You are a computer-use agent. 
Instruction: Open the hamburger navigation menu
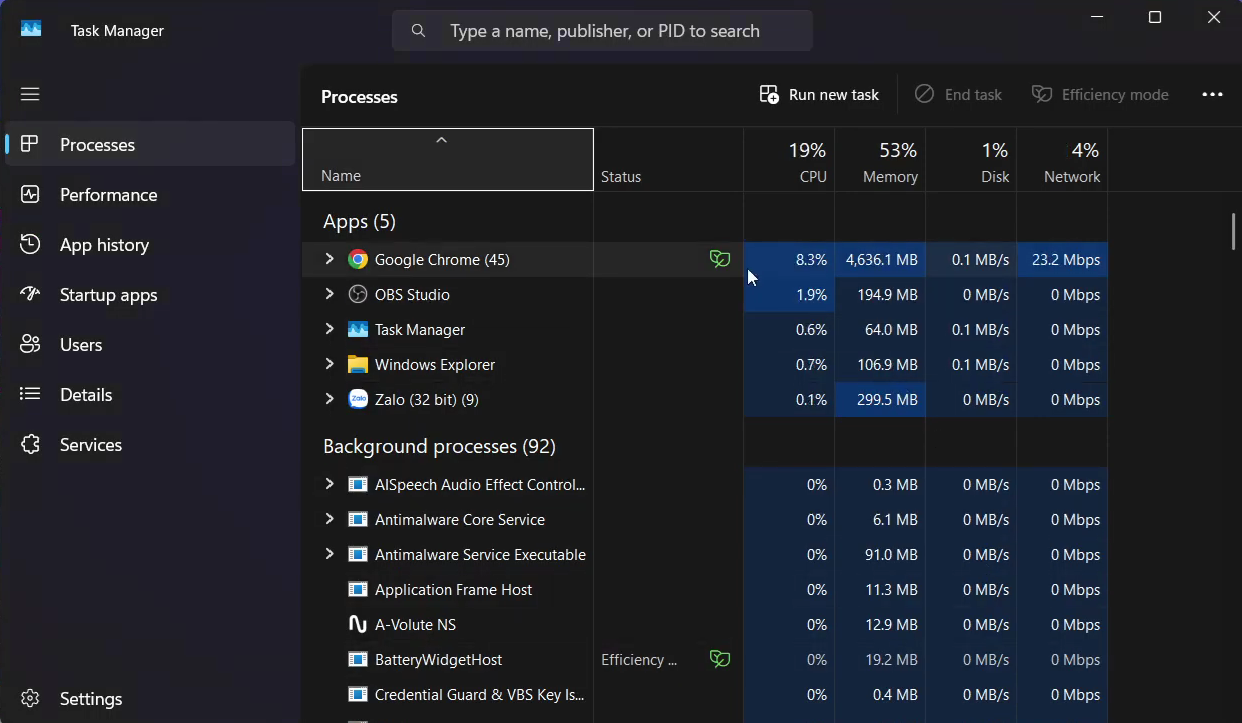[30, 94]
